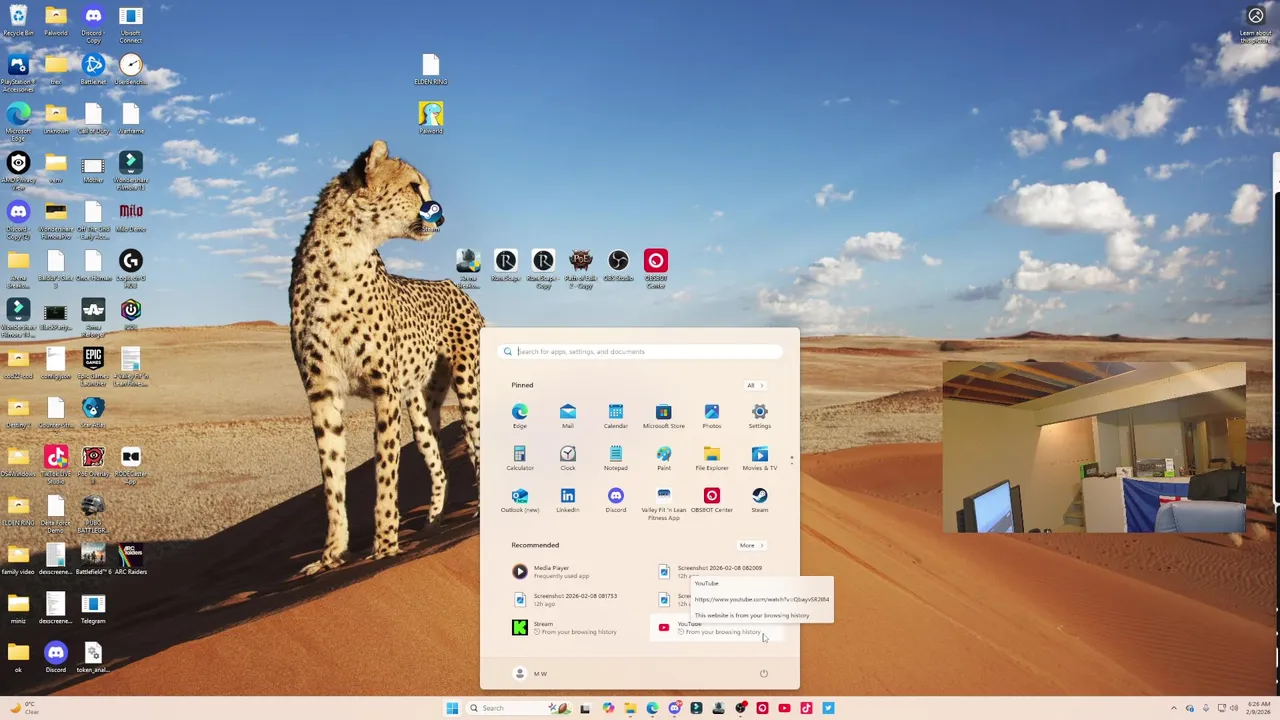This screenshot has width=1280, height=720.
Task: Click the Windows Start button on taskbar
Action: 452,708
